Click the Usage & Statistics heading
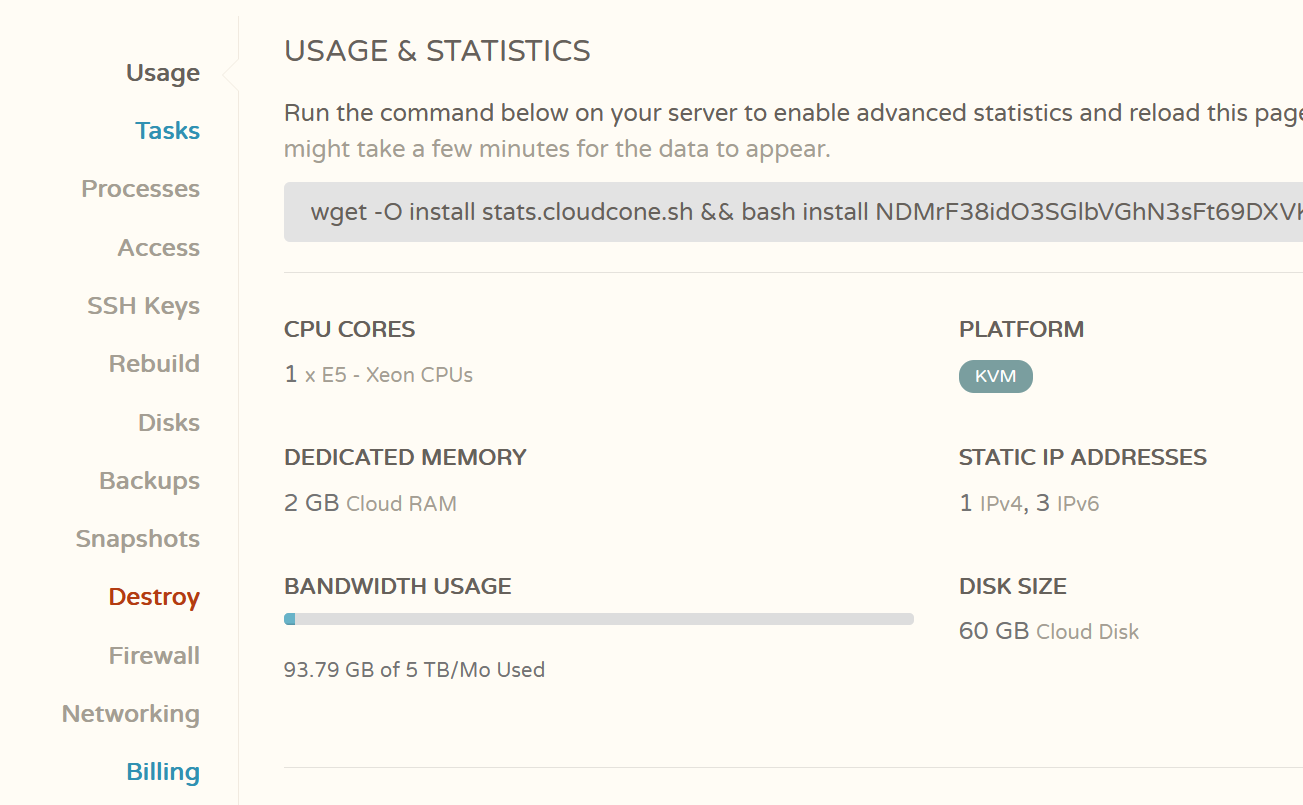This screenshot has width=1303, height=805. [437, 51]
